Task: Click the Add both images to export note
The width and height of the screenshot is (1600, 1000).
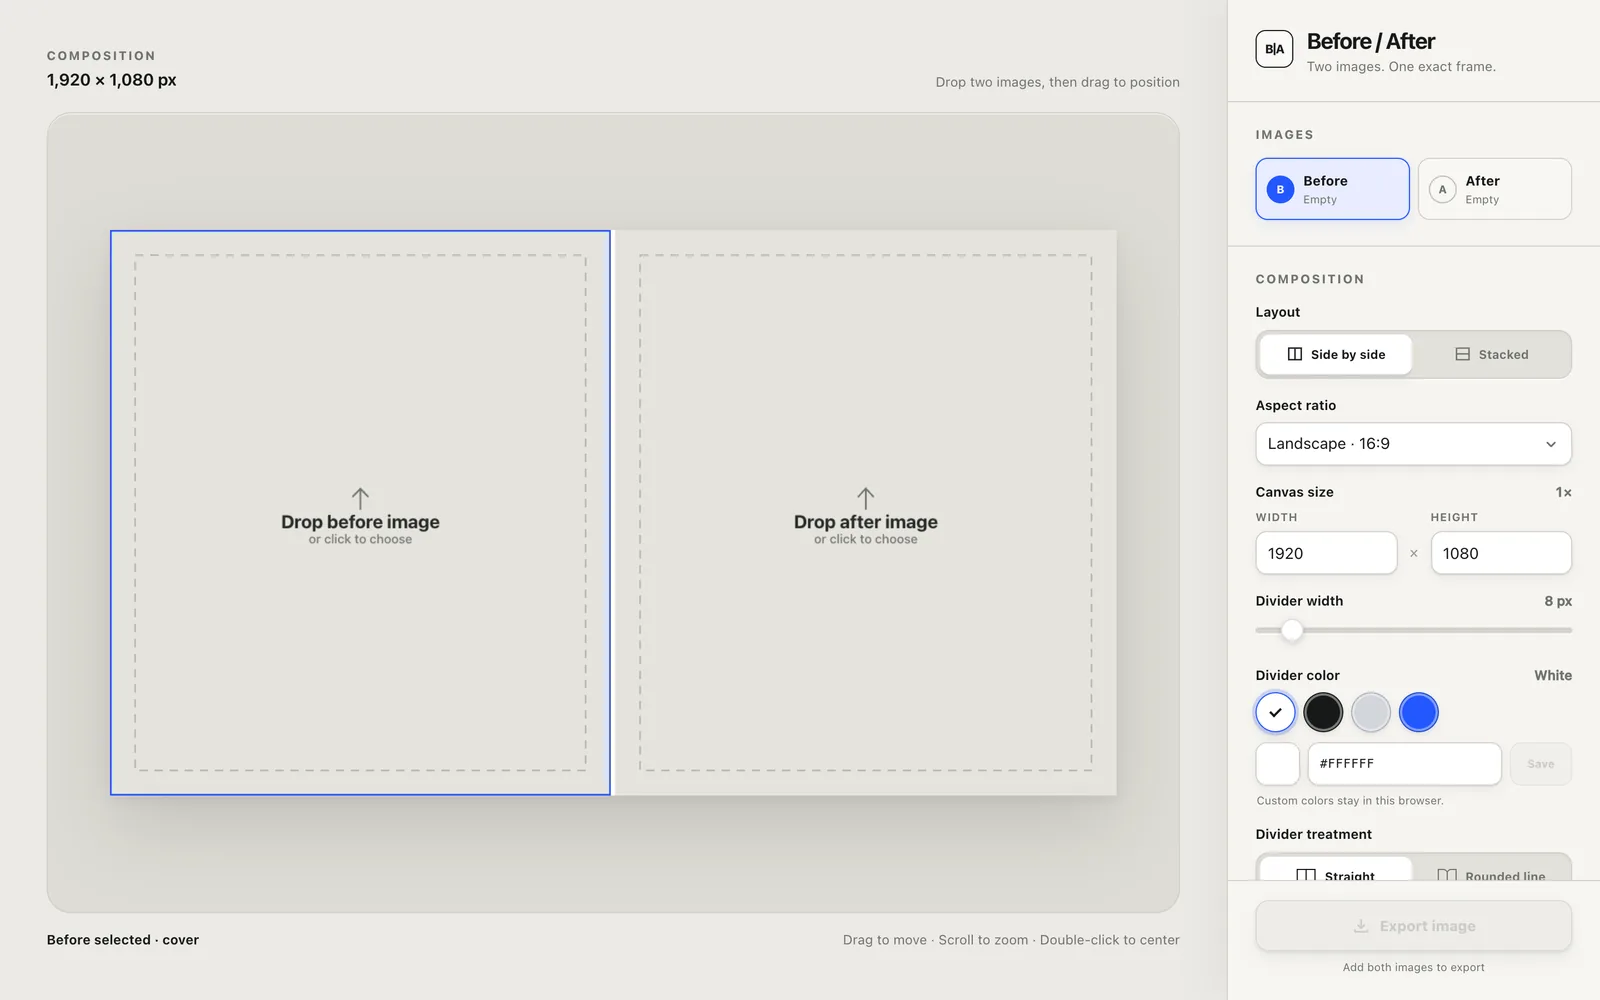Action: [x=1413, y=967]
